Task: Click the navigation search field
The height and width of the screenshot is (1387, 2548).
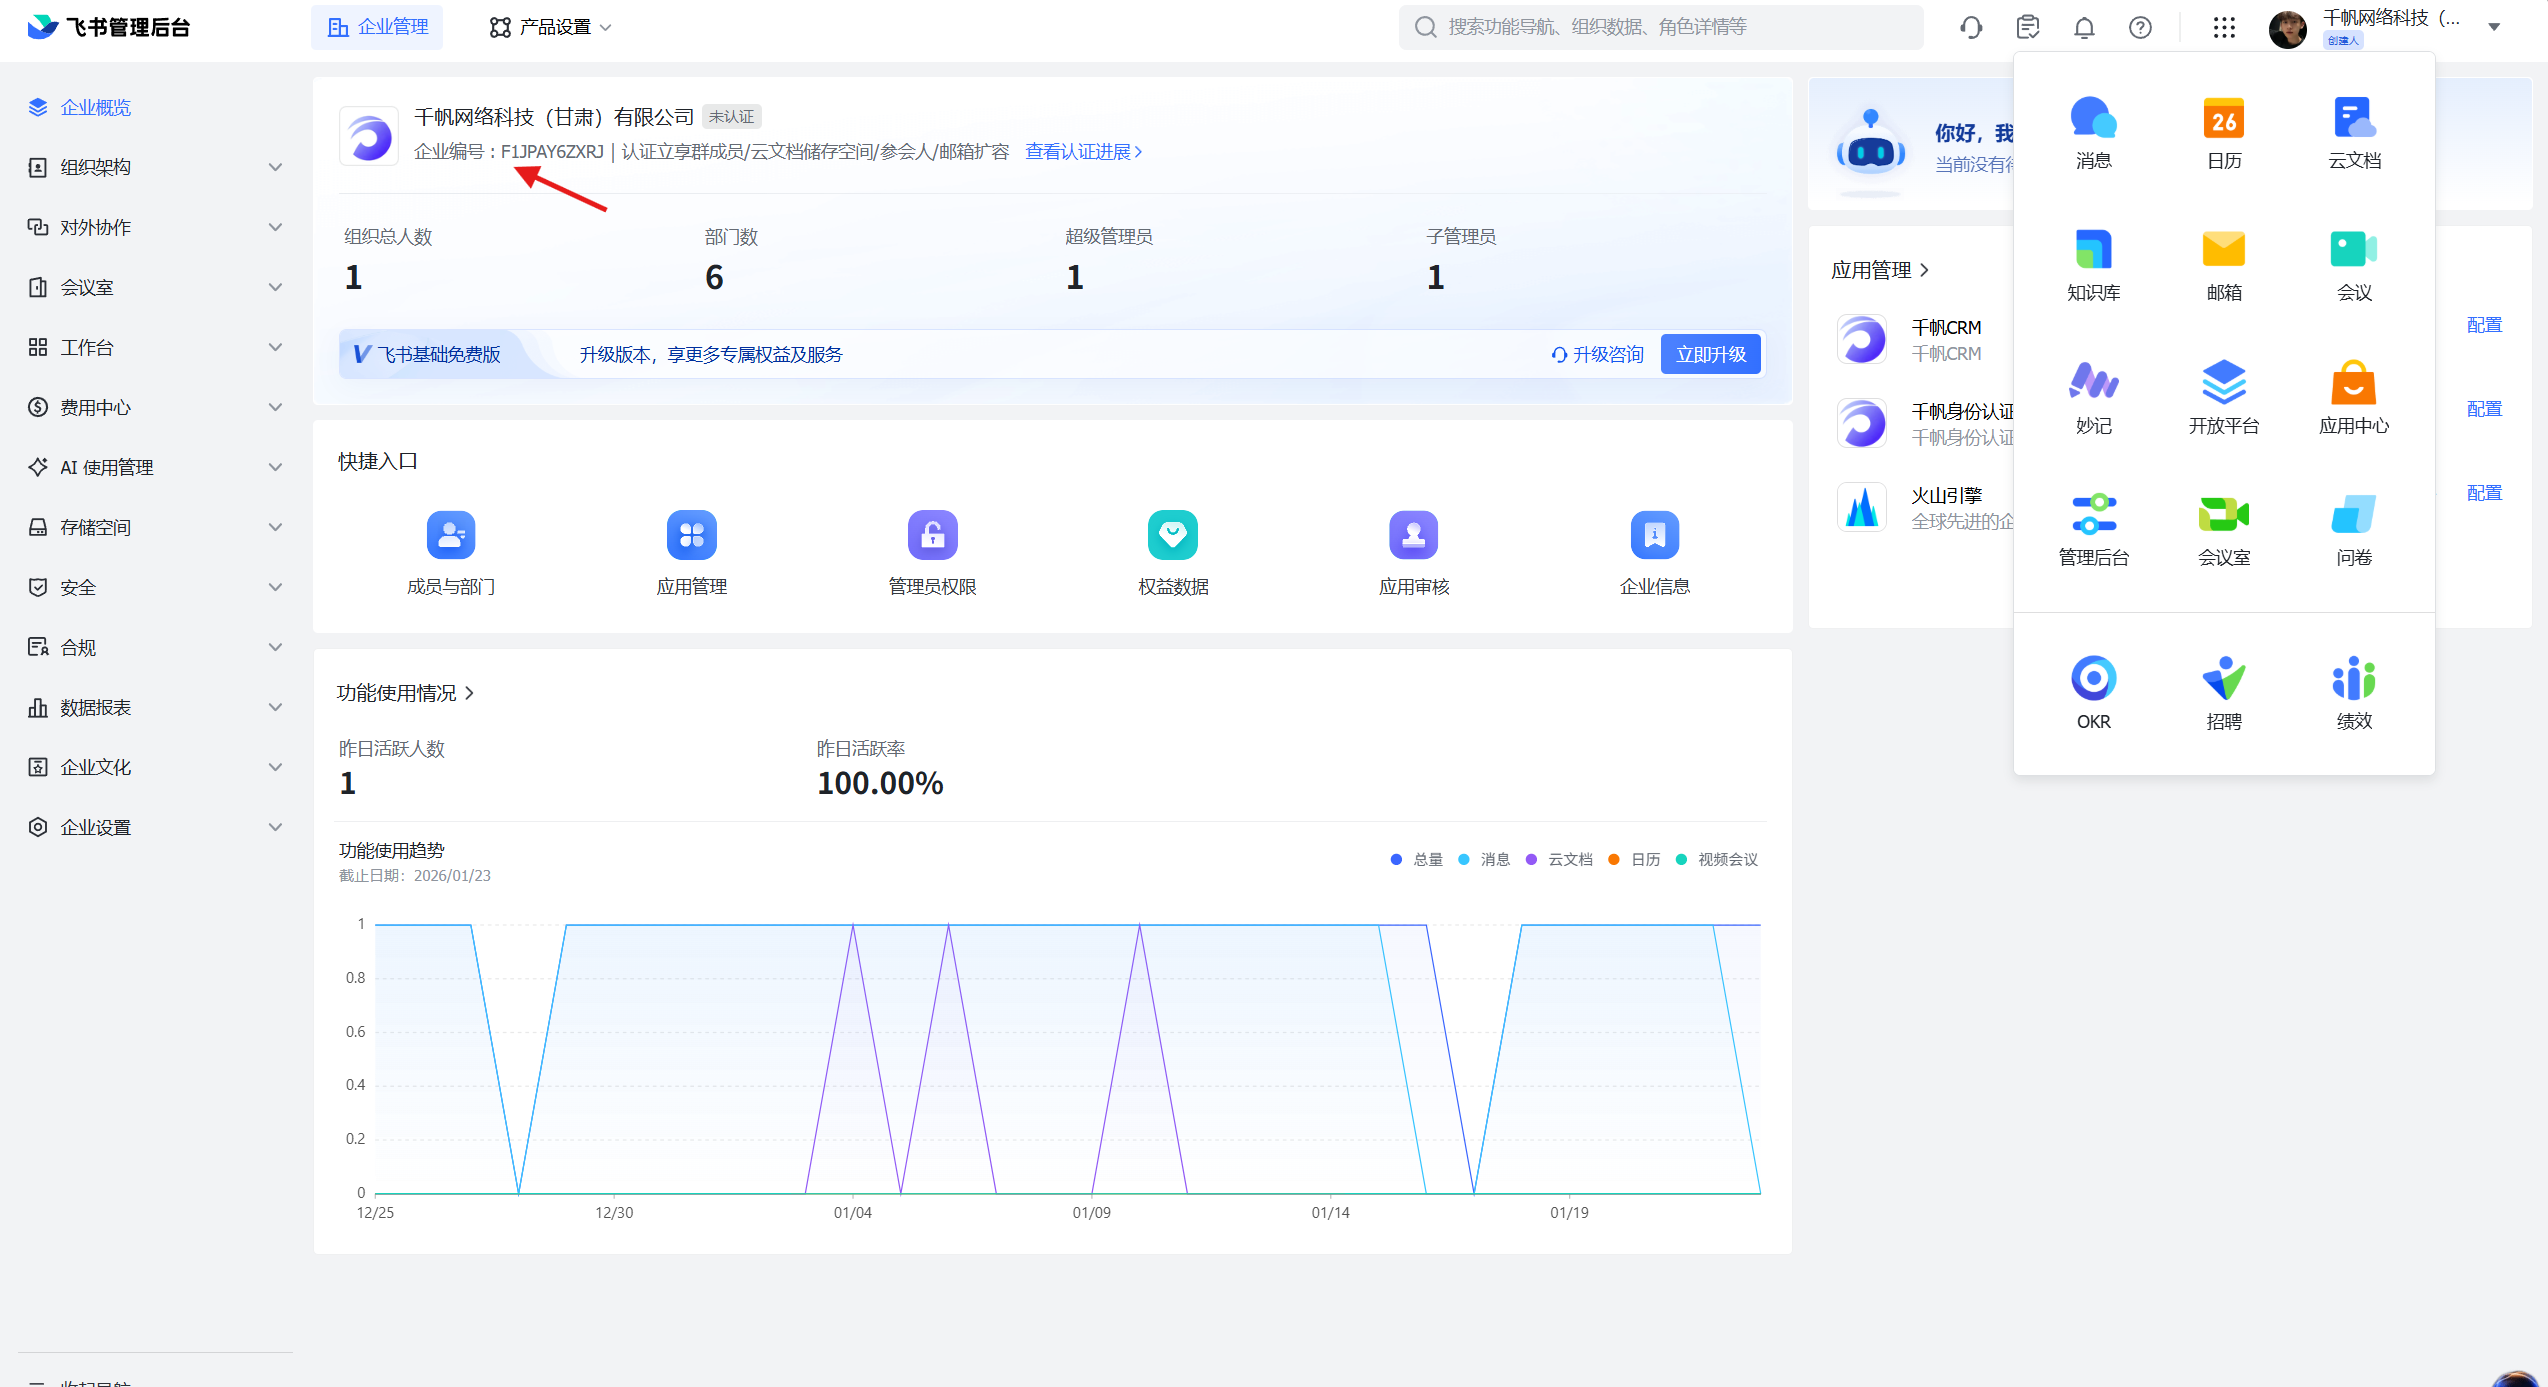Action: [1660, 27]
